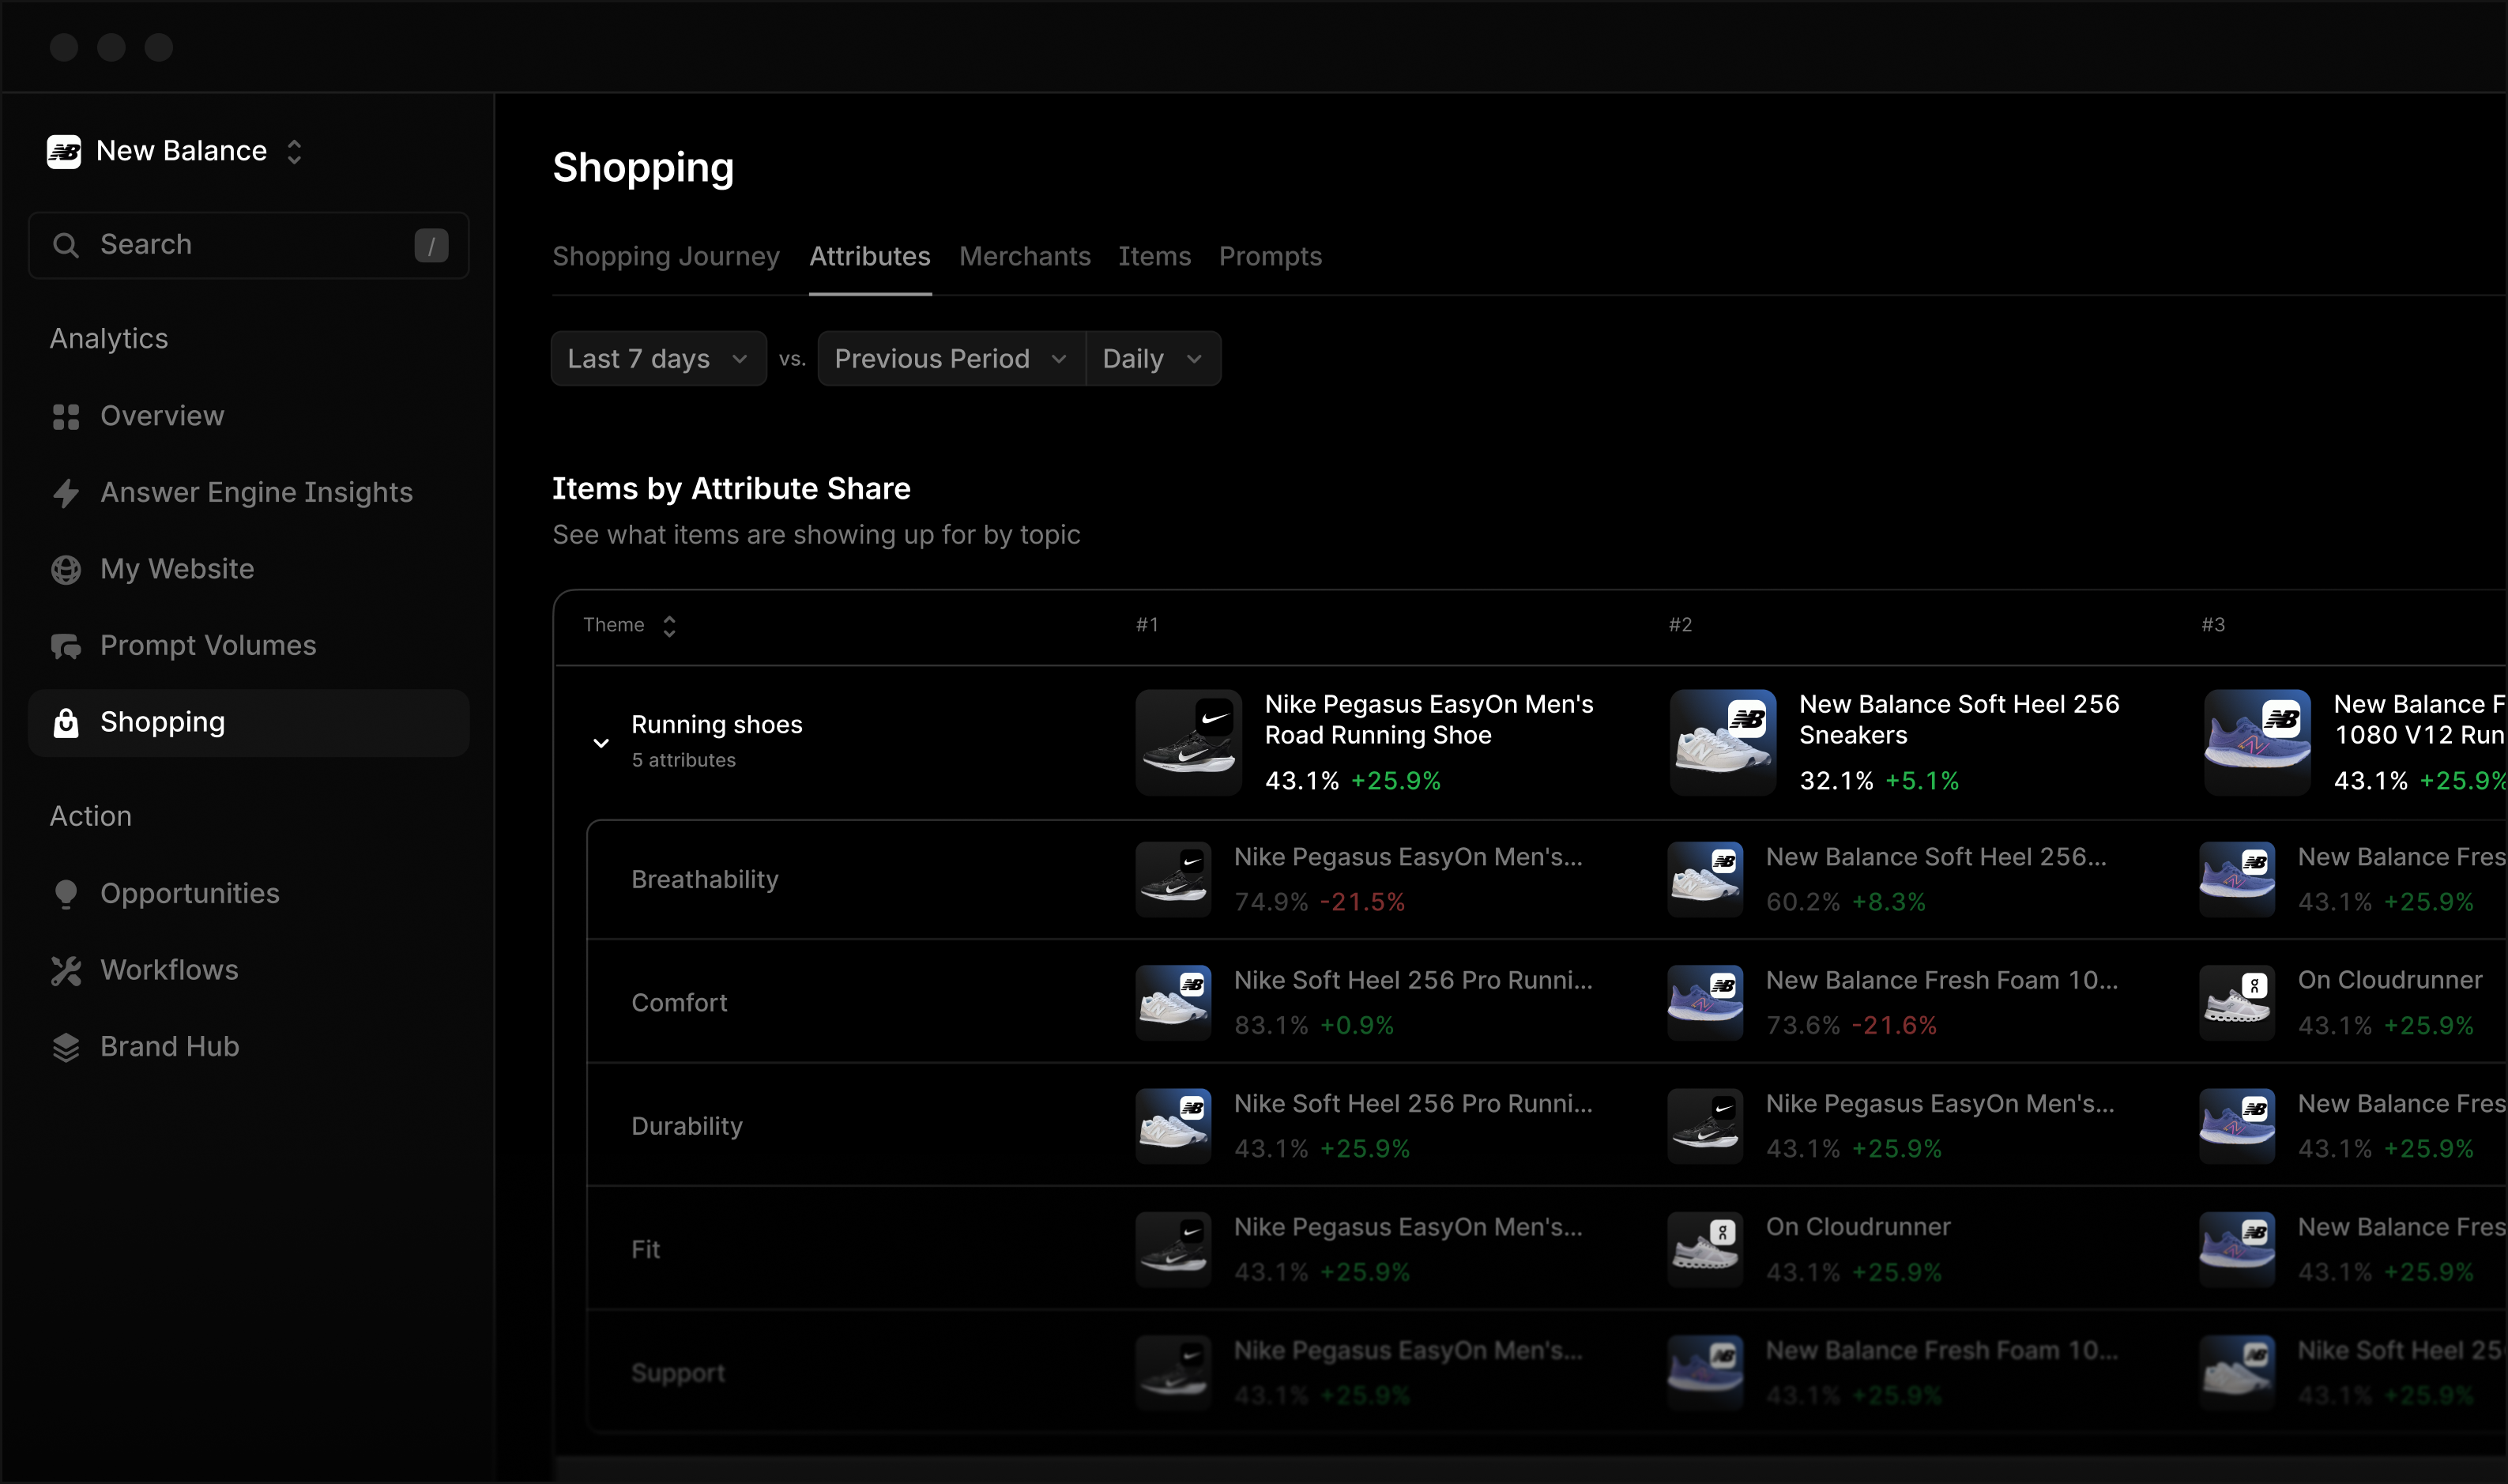Switch to the Shopping Journey tab
Image resolution: width=2508 pixels, height=1484 pixels.
665,257
